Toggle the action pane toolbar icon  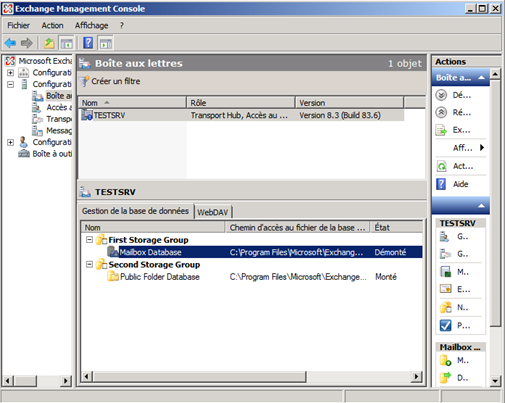pyautogui.click(x=106, y=43)
